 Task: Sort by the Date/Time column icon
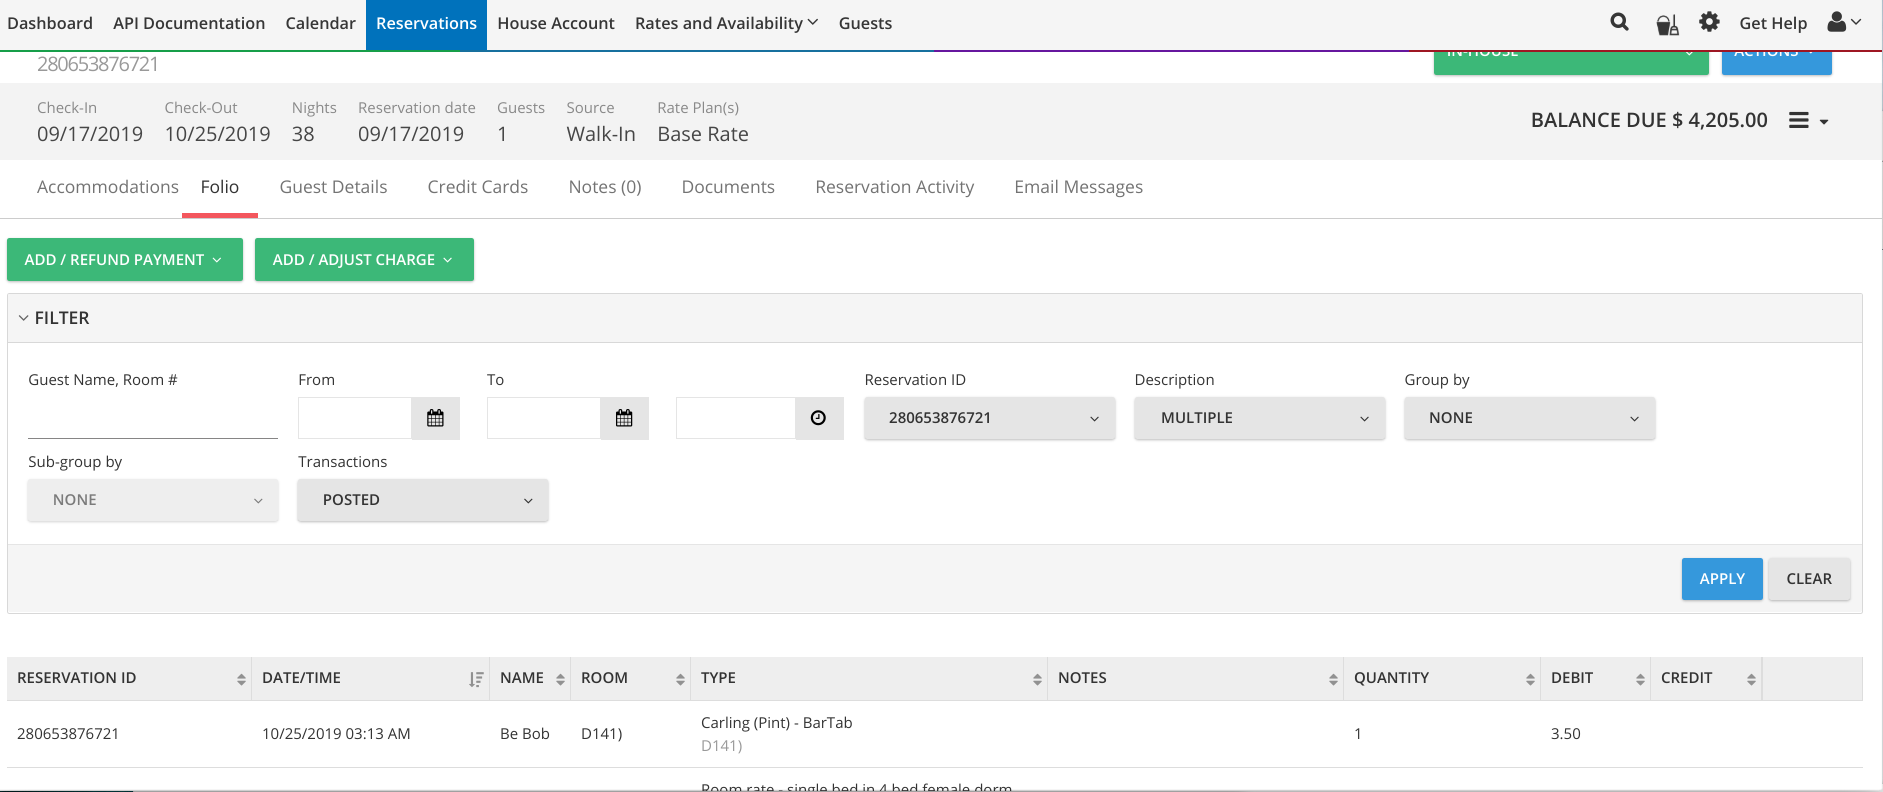476,679
